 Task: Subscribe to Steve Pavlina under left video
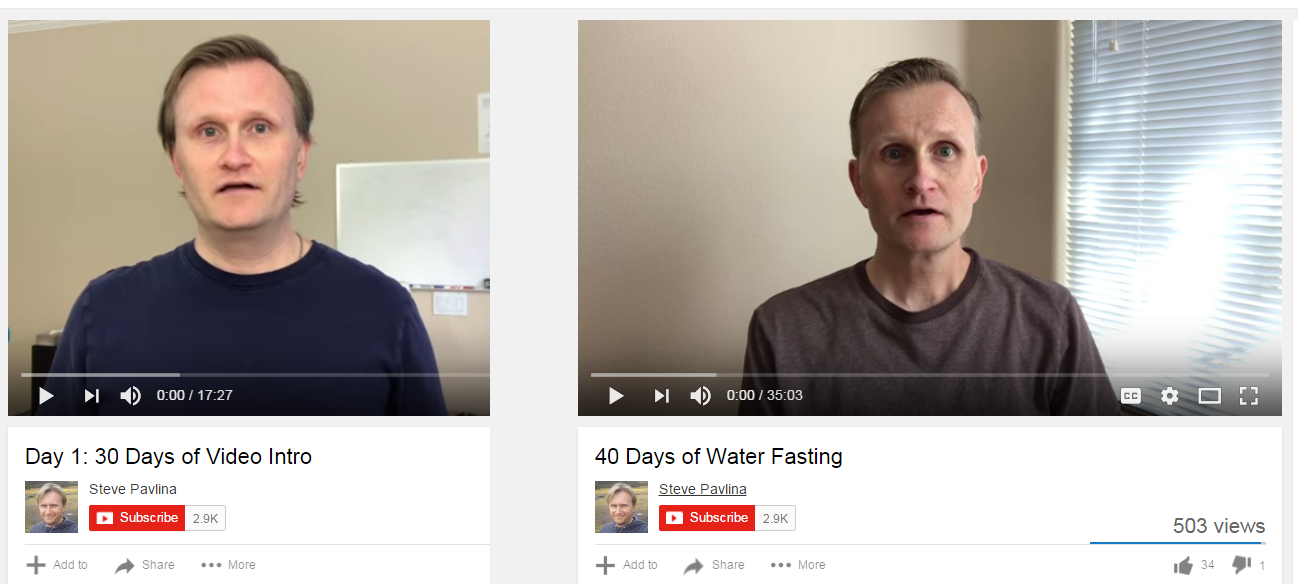[x=137, y=518]
